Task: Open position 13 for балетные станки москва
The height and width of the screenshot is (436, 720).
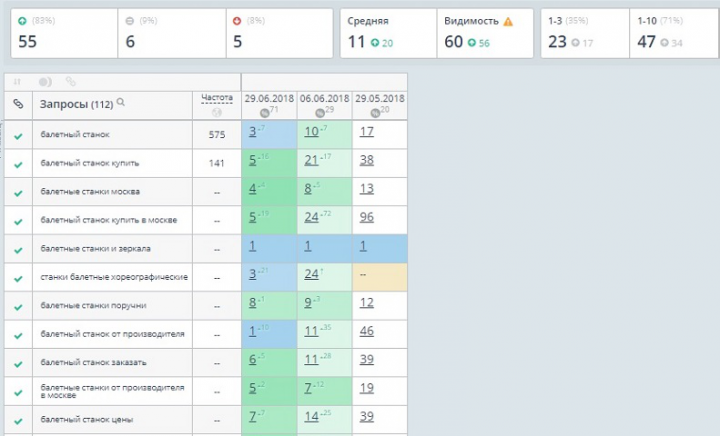Action: click(366, 189)
